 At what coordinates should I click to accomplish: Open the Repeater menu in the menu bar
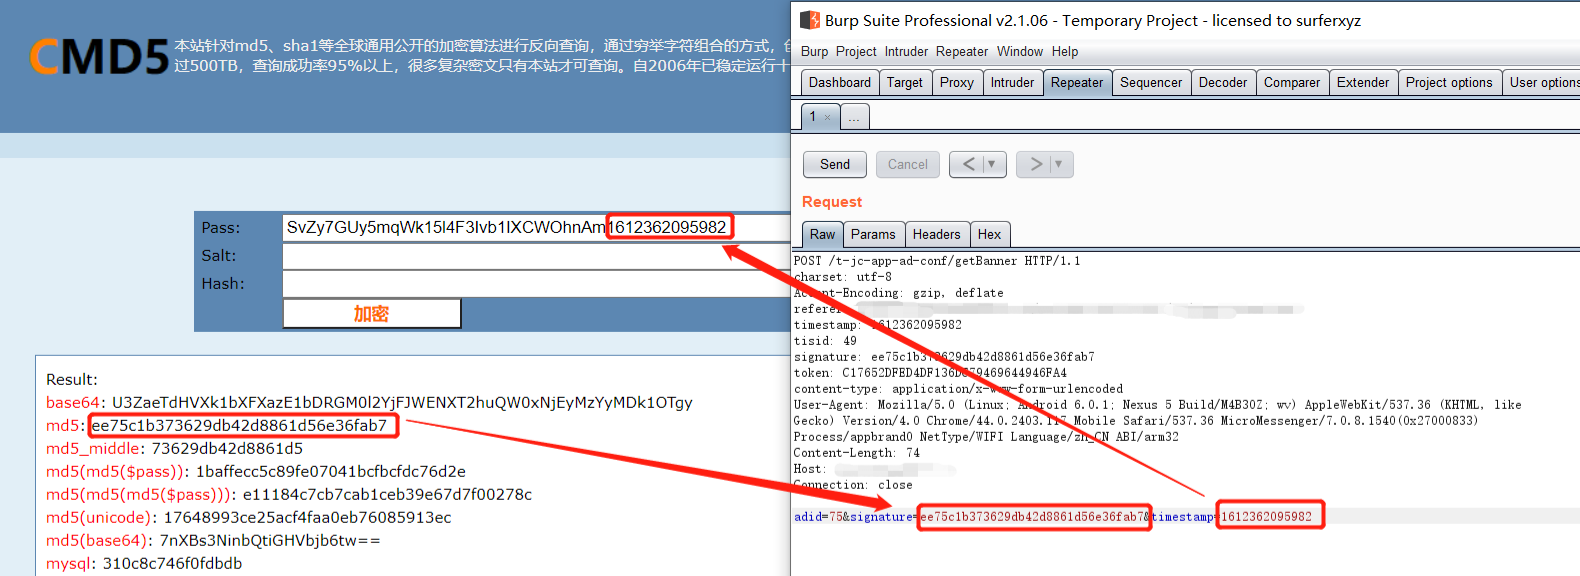coord(962,51)
